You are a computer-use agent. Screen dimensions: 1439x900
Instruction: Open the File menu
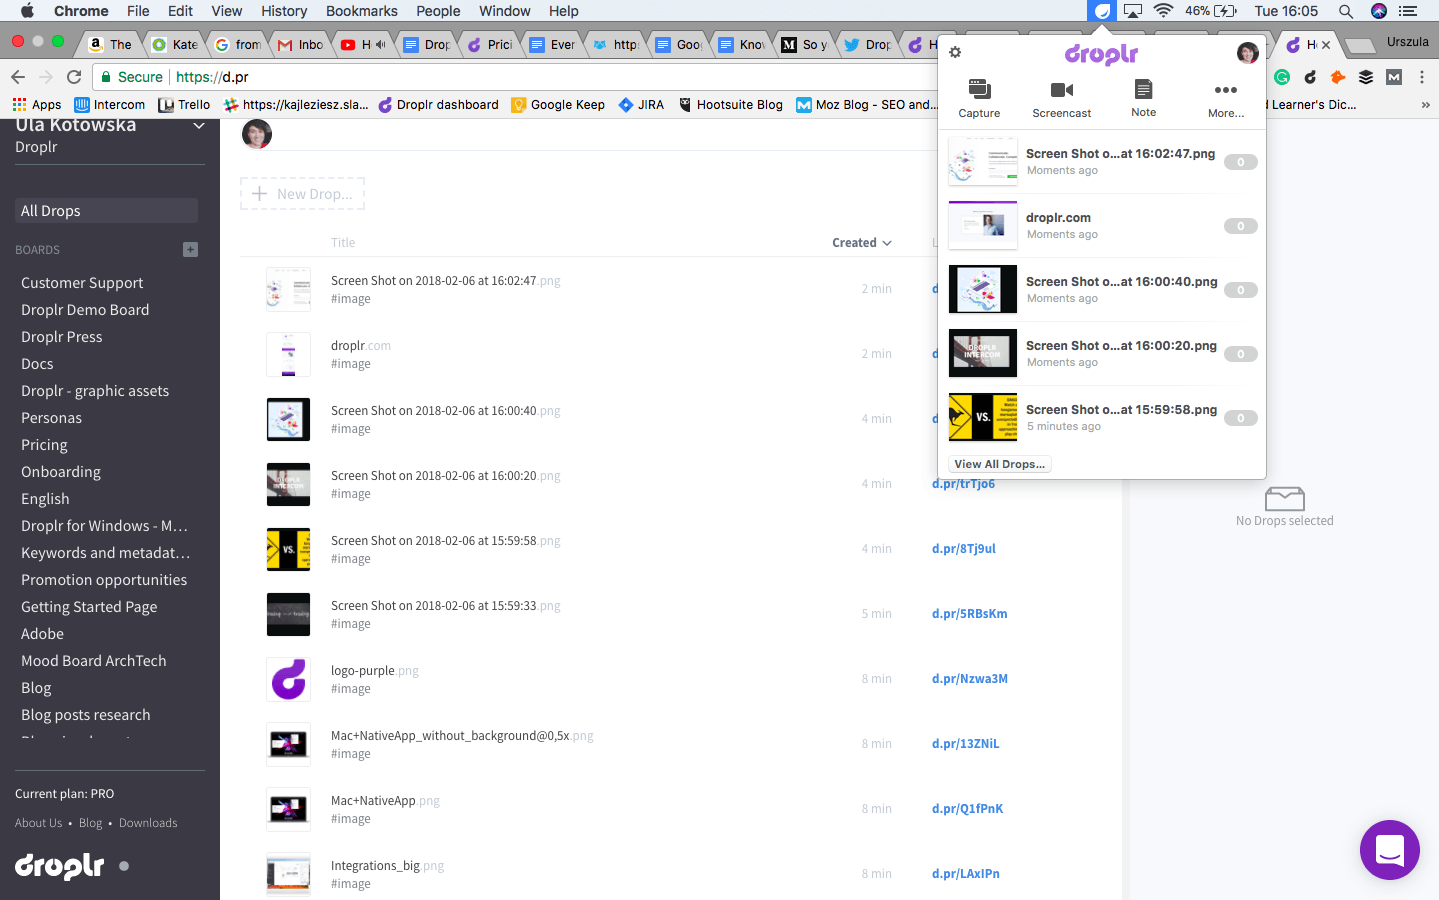[138, 11]
